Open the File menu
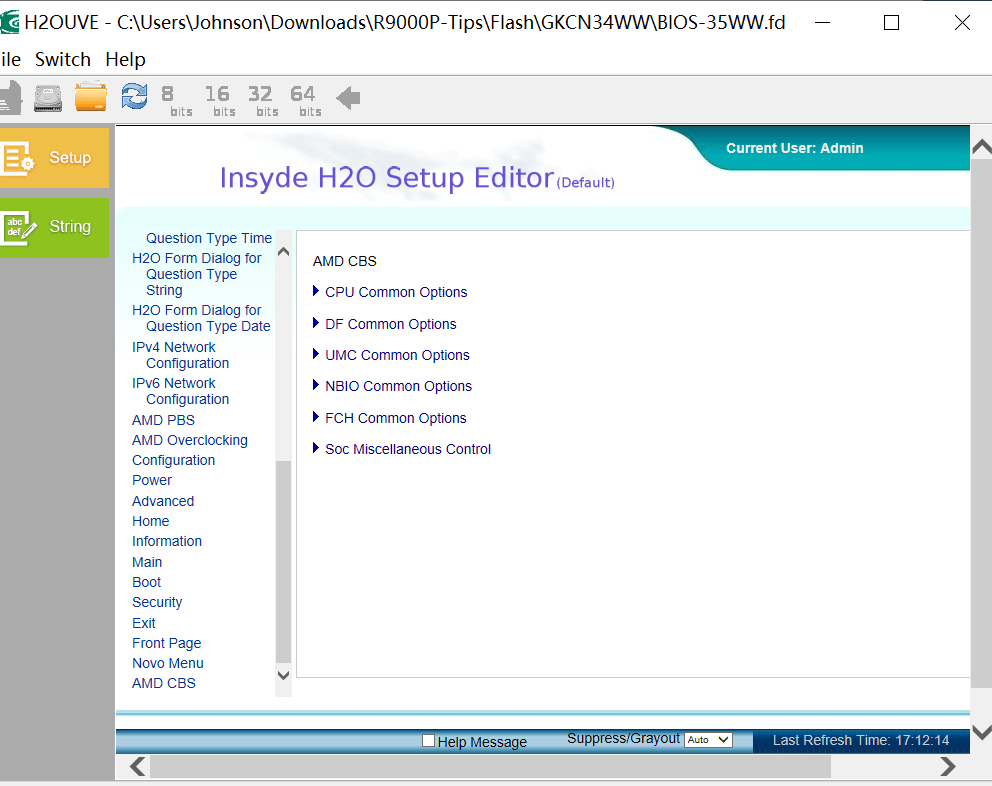 point(11,59)
